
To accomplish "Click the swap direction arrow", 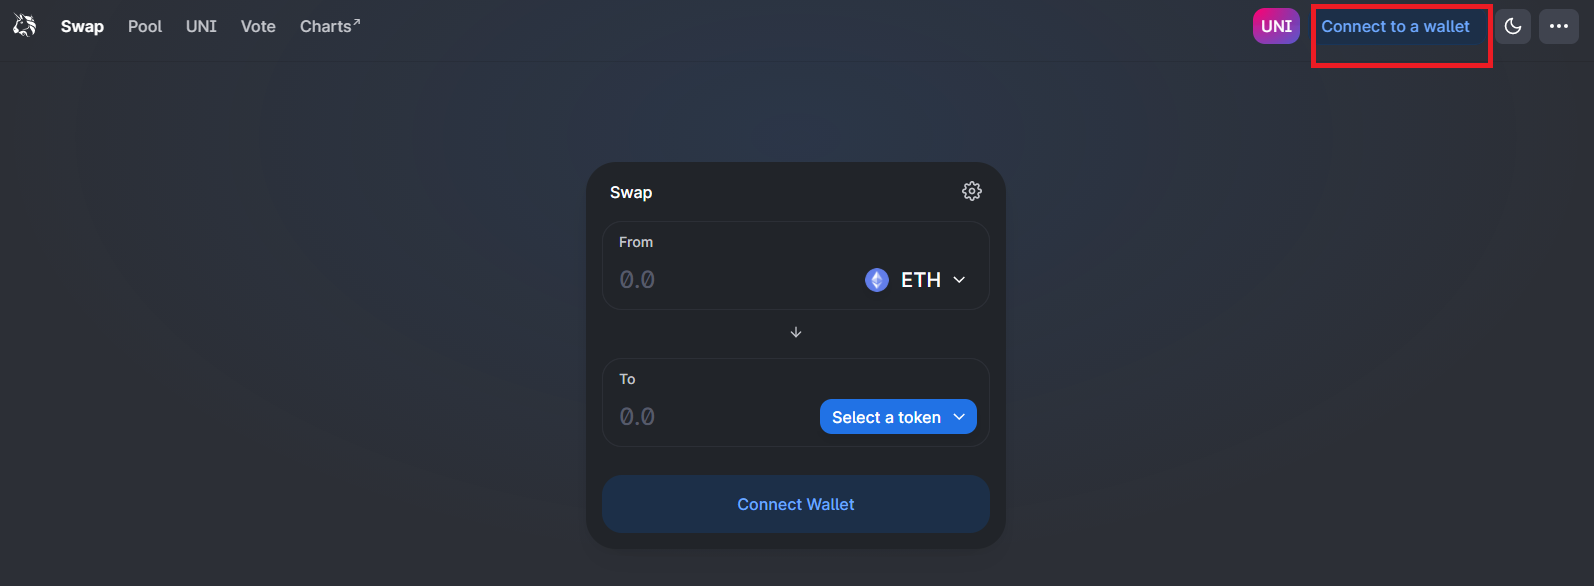I will 796,332.
